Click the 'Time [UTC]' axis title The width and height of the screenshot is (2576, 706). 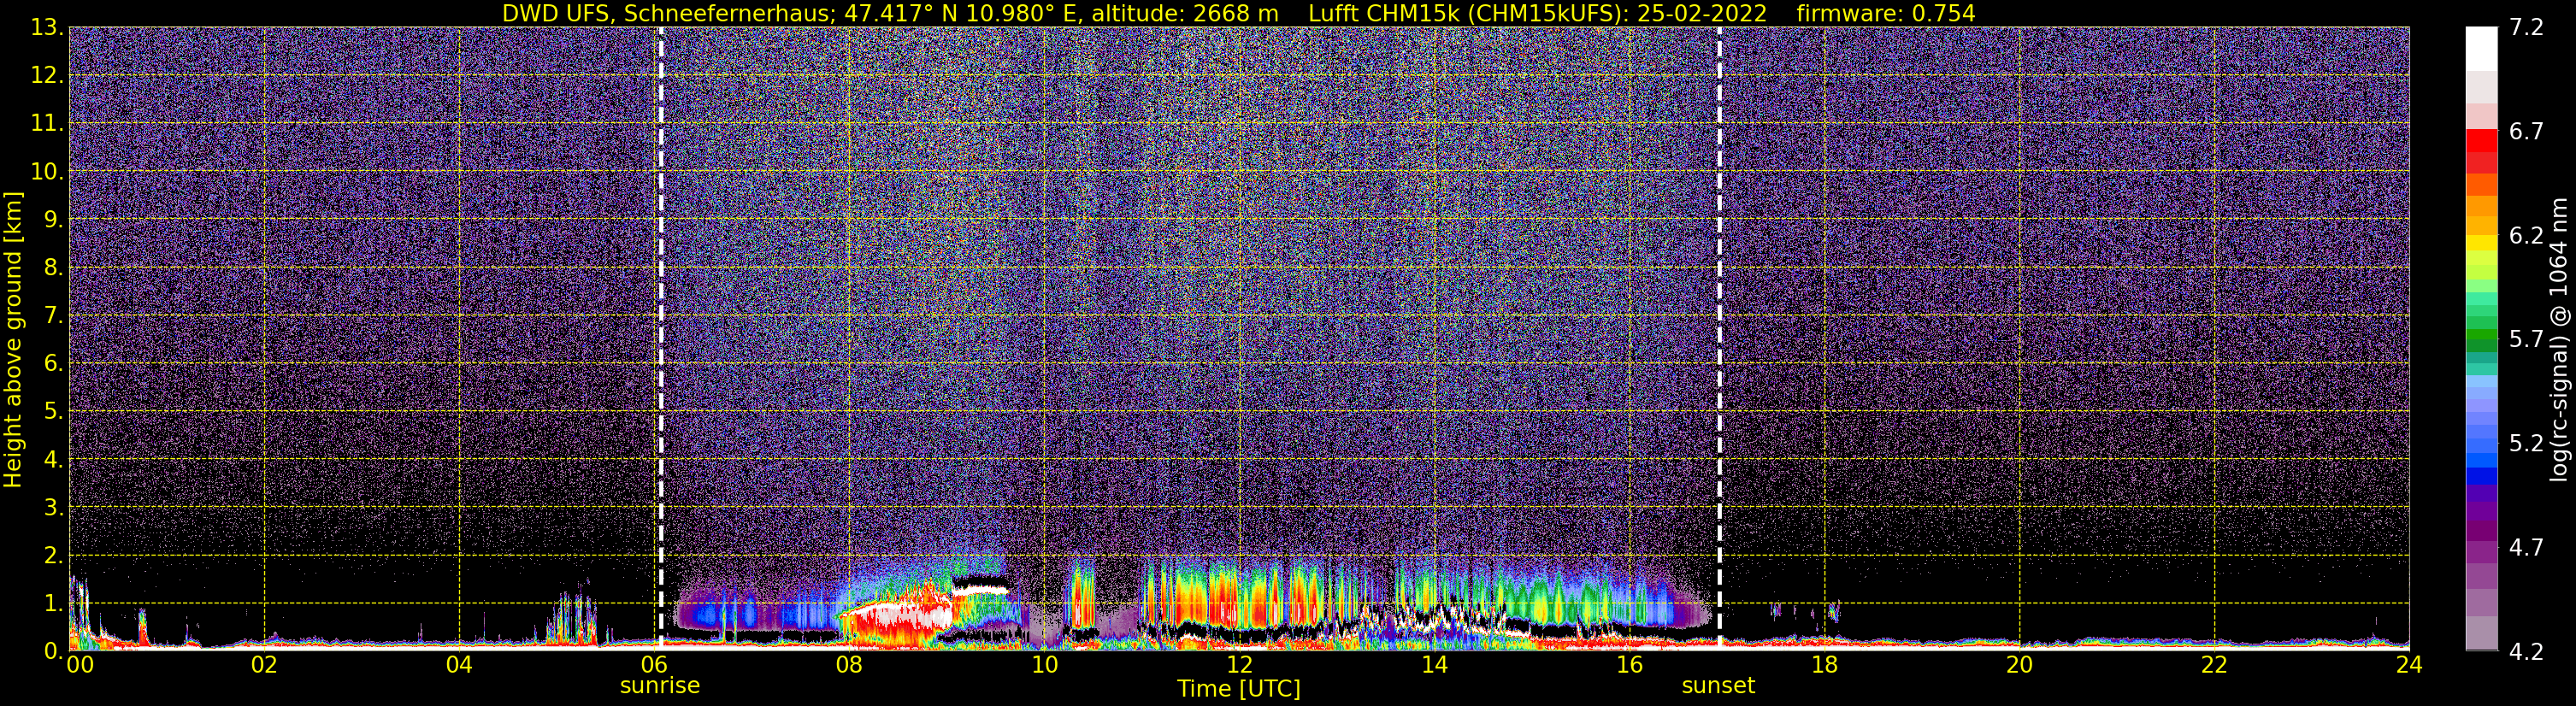[1239, 689]
